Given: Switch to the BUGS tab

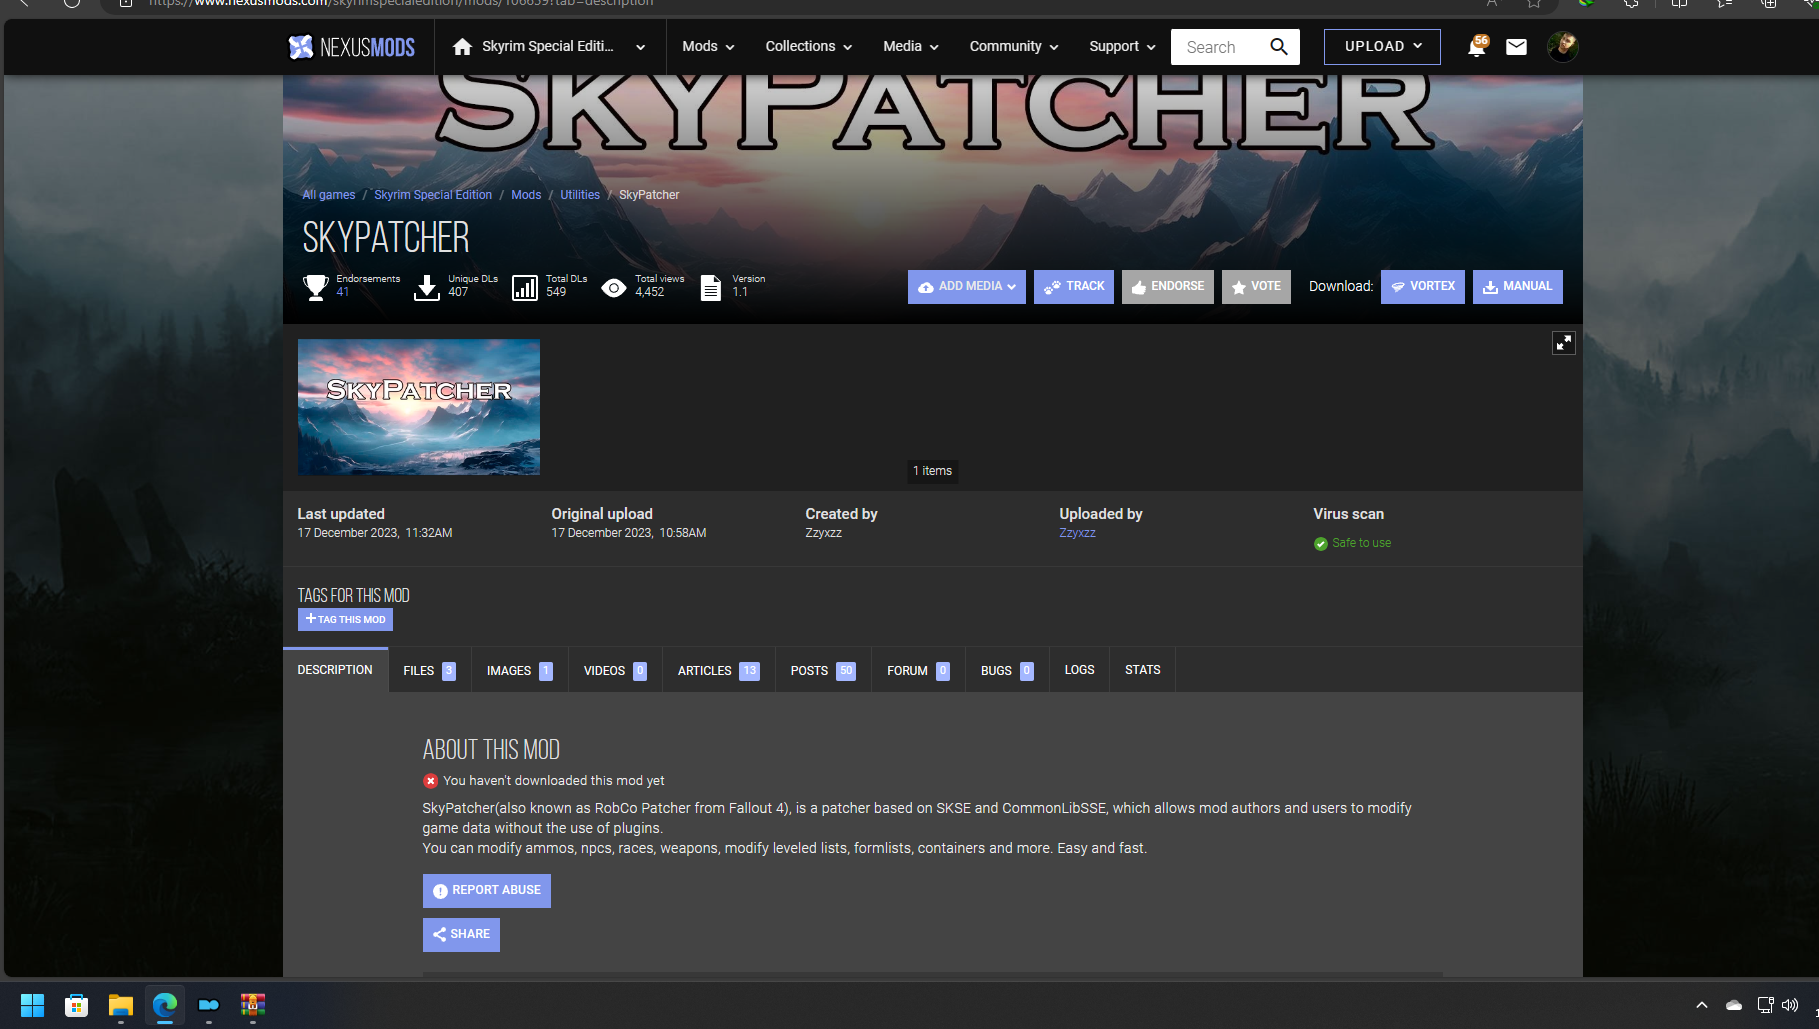Looking at the screenshot, I should tap(1007, 671).
